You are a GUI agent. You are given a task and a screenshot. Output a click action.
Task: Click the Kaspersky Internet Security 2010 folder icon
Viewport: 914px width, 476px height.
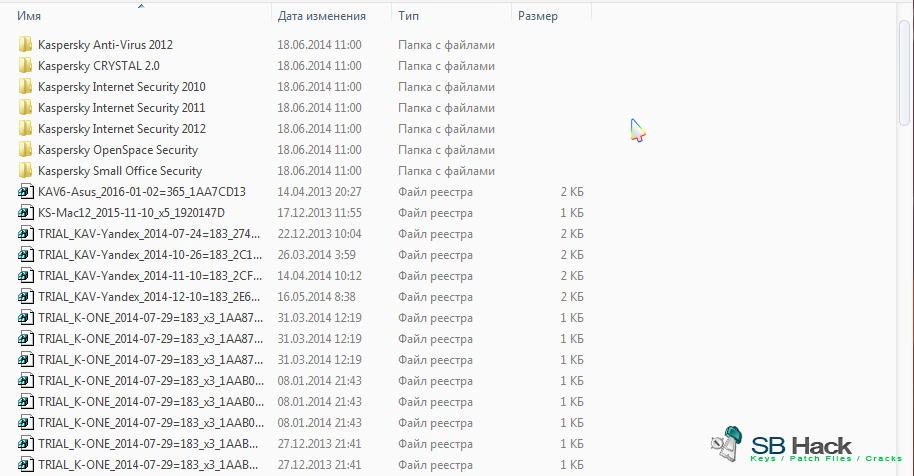25,87
